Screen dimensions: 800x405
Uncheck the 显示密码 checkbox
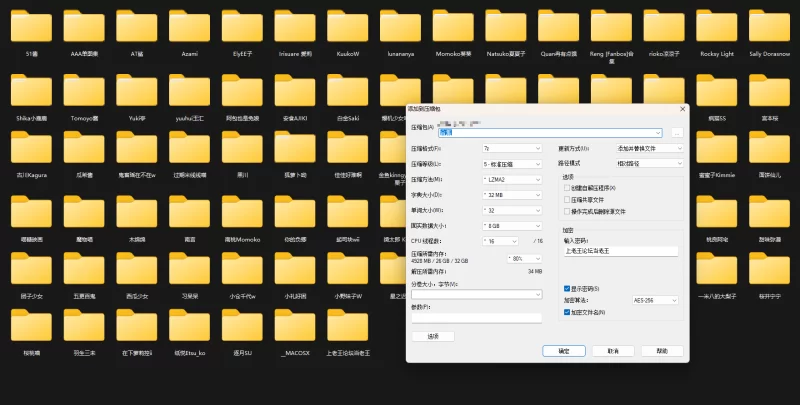(x=568, y=288)
